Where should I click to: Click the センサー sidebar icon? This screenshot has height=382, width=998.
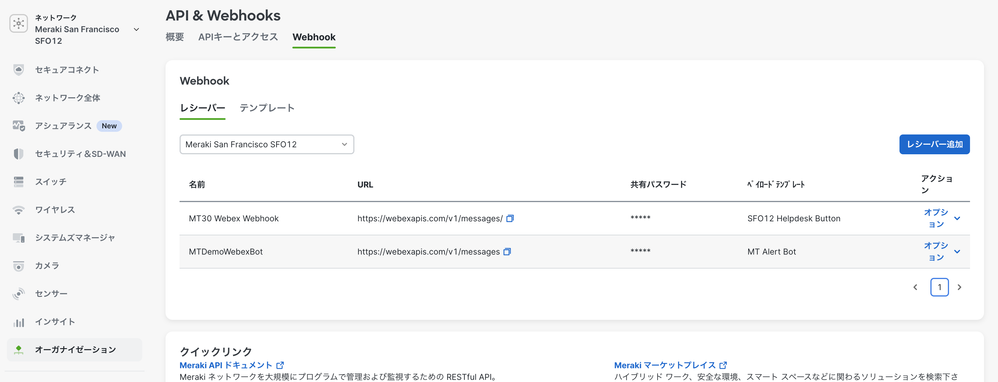19,294
